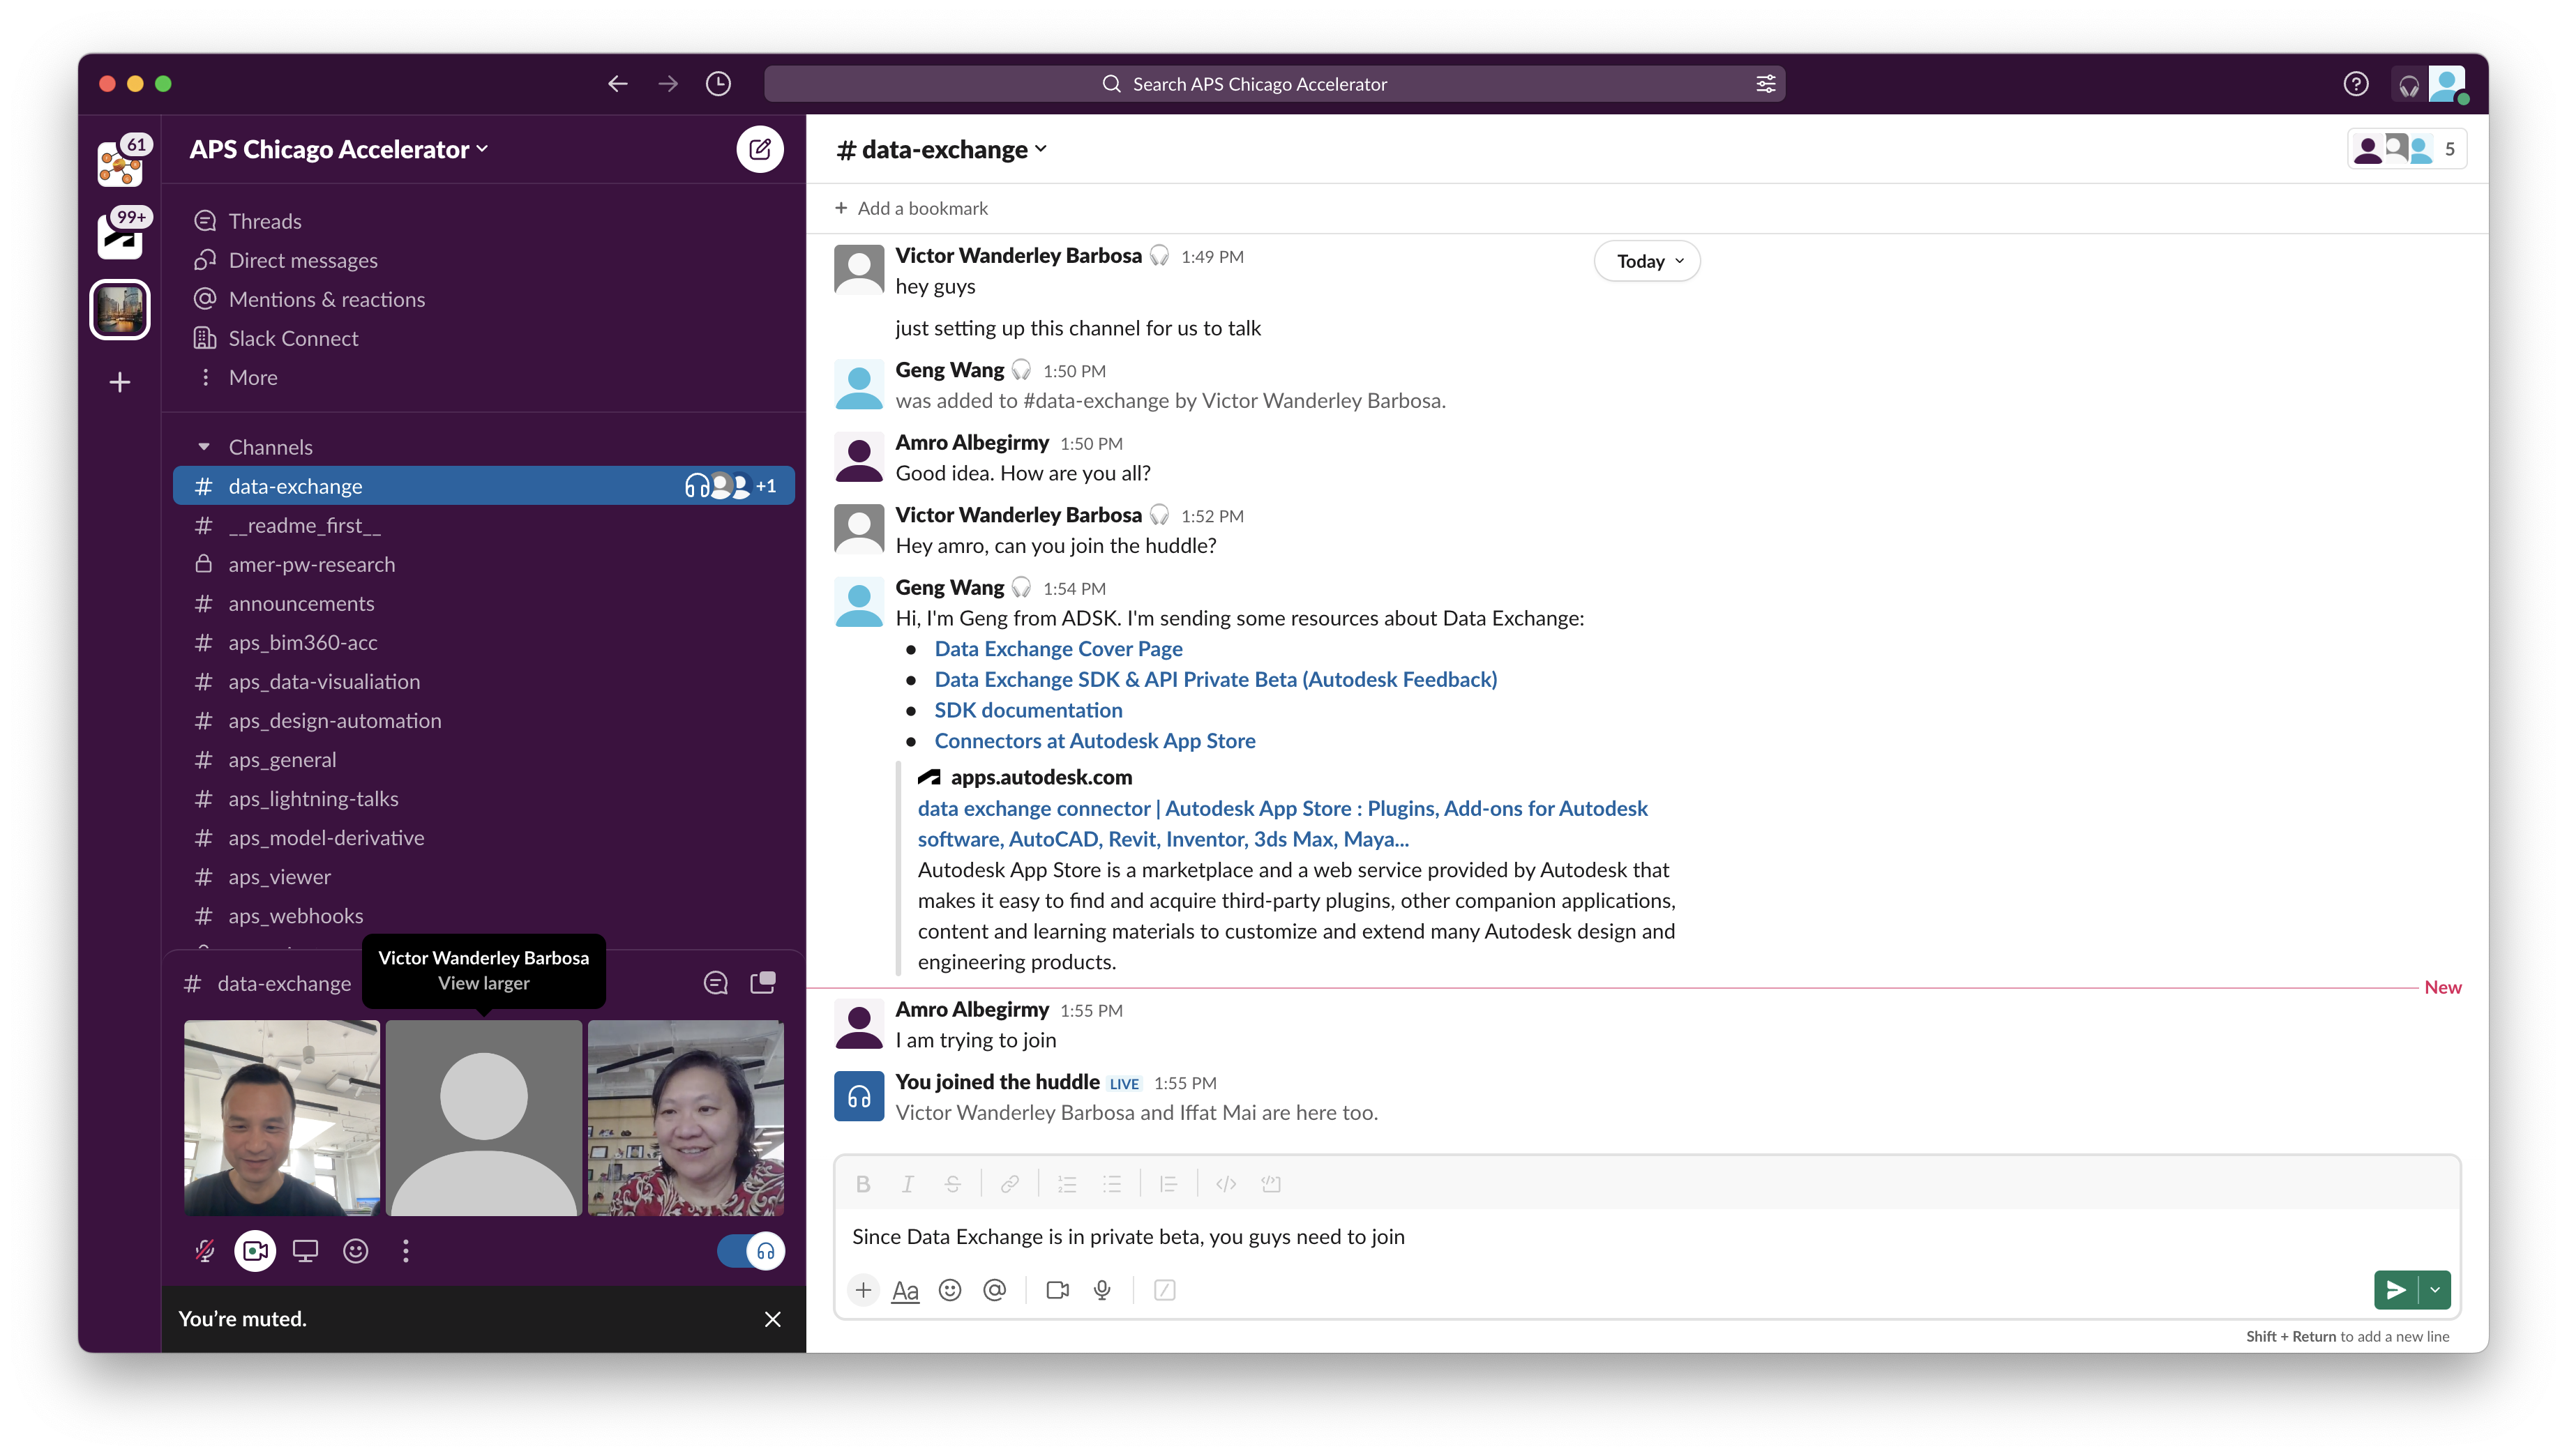Pop out huddle into new window

click(762, 983)
